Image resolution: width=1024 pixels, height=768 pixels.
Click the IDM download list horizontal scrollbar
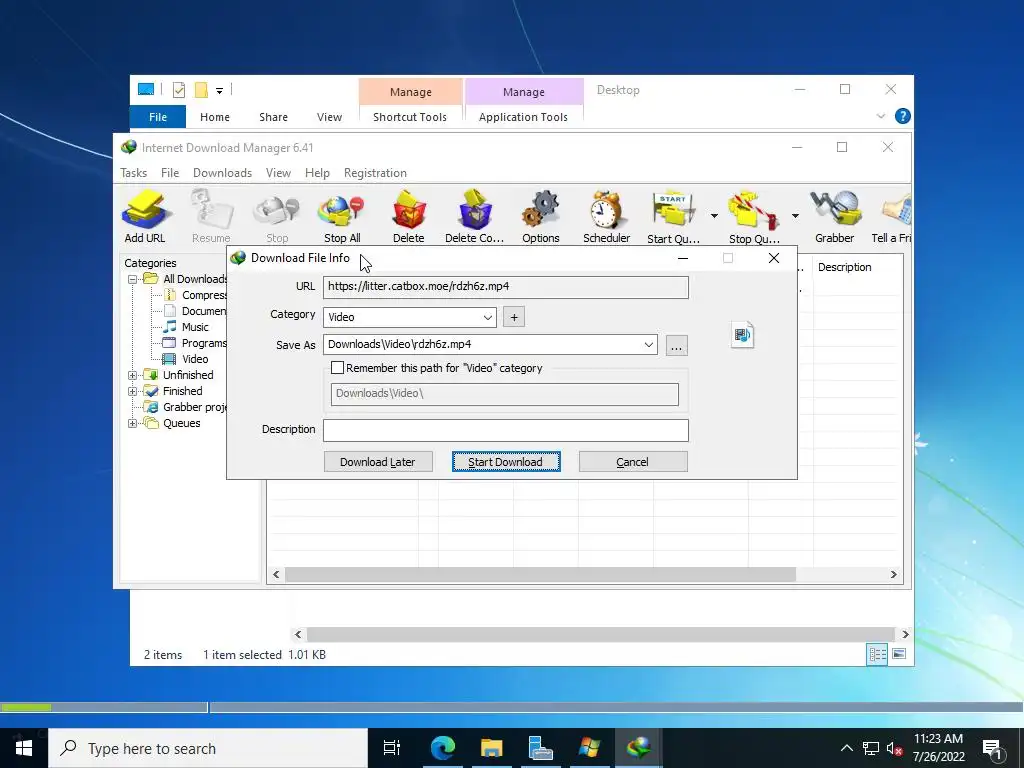pyautogui.click(x=540, y=574)
